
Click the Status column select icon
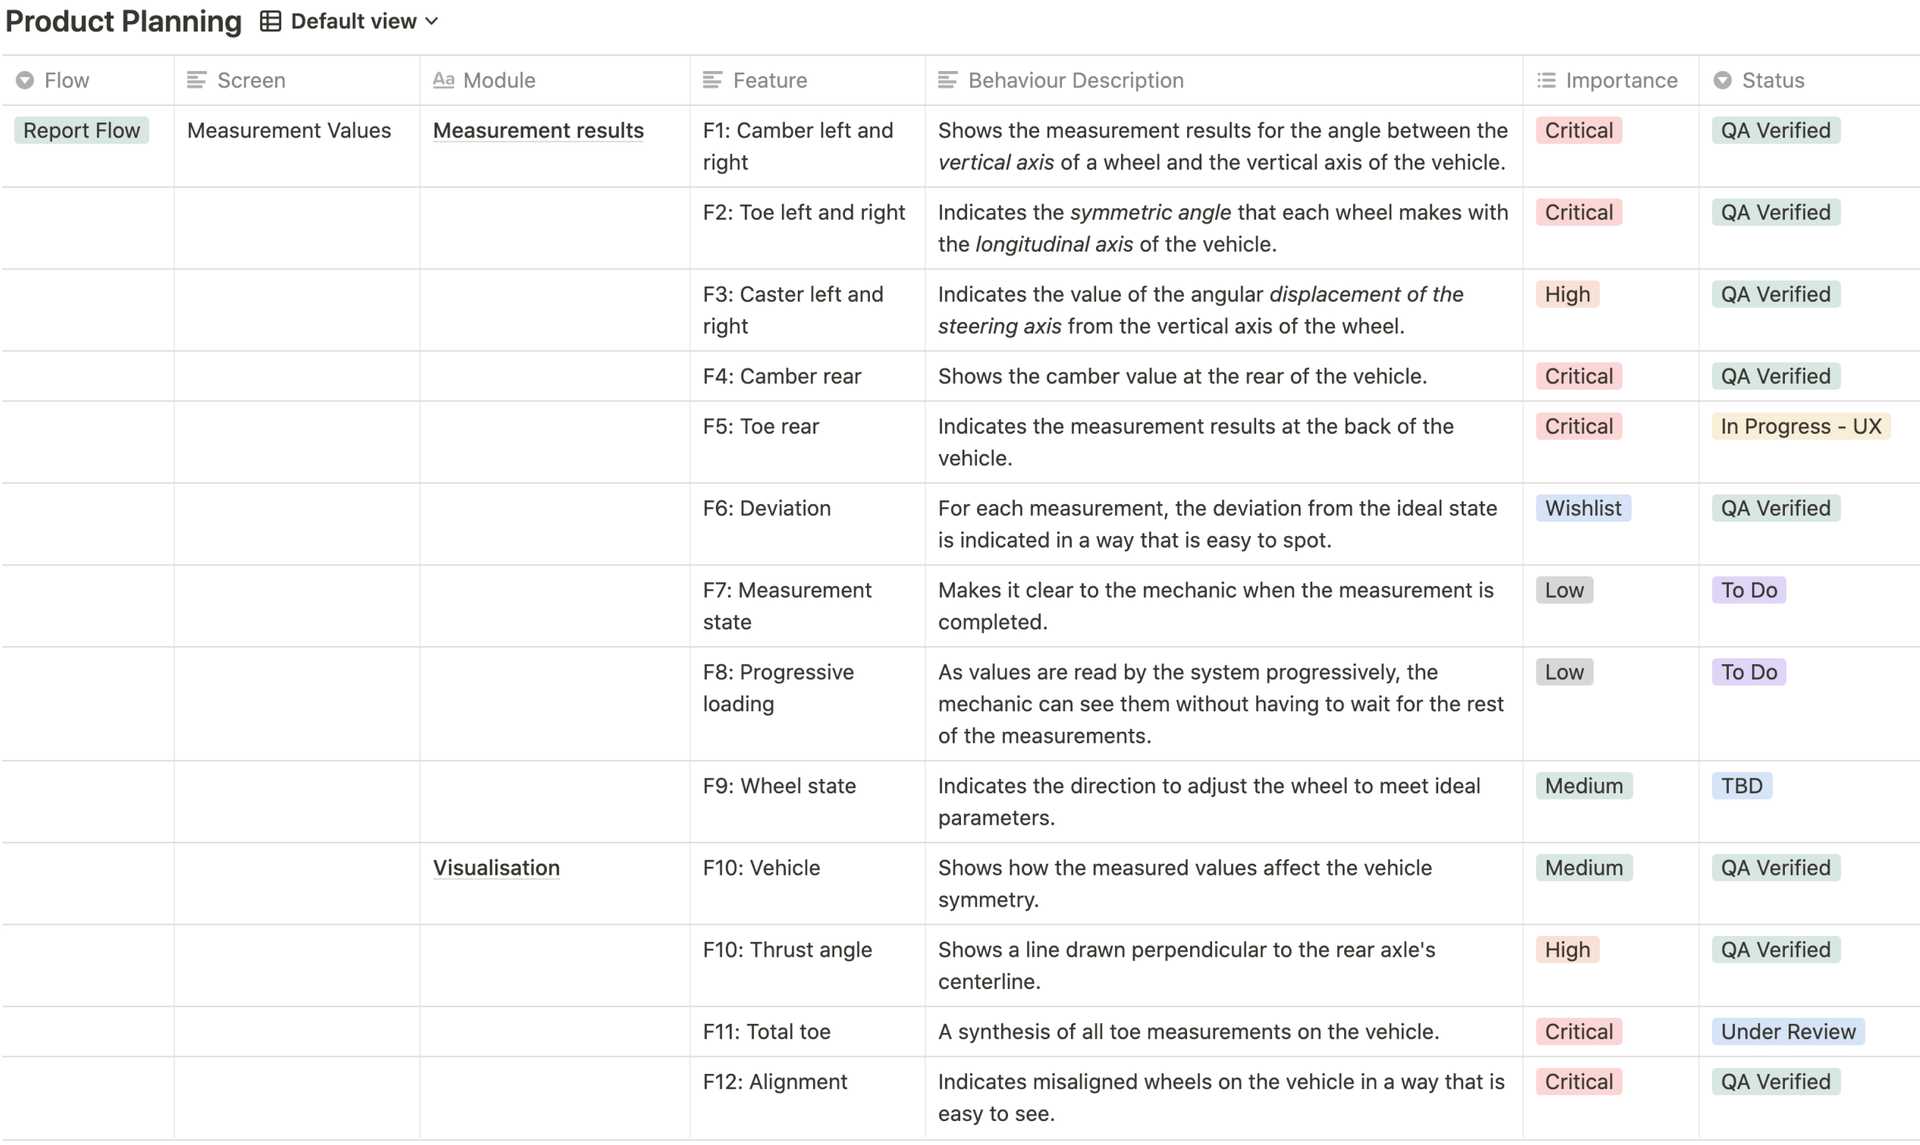tap(1722, 80)
